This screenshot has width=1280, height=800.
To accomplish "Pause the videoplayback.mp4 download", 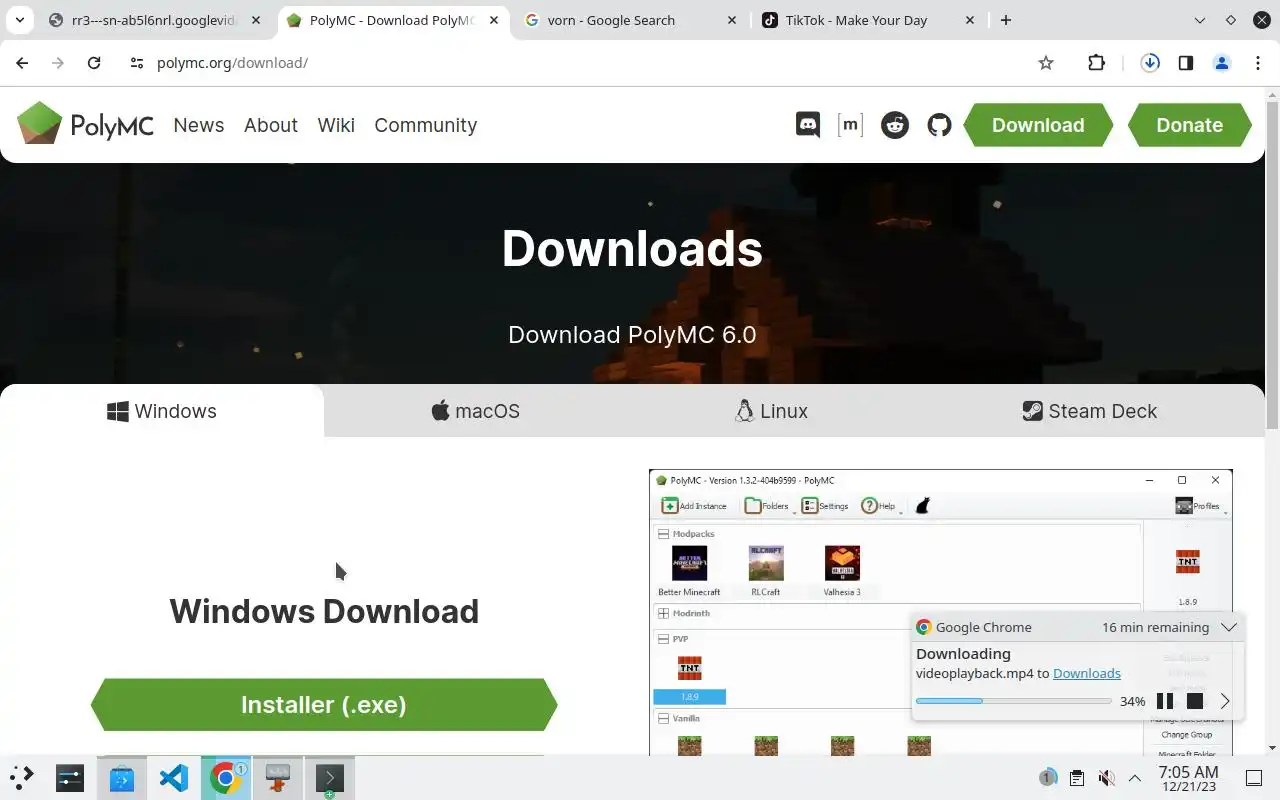I will pyautogui.click(x=1165, y=701).
